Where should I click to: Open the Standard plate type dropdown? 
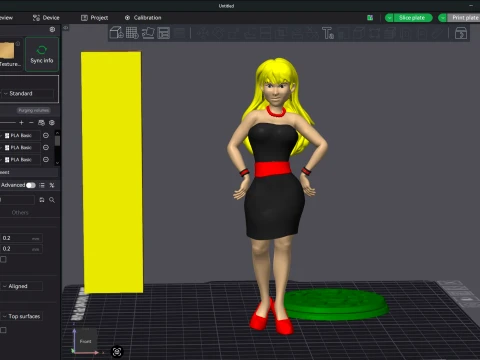27,94
